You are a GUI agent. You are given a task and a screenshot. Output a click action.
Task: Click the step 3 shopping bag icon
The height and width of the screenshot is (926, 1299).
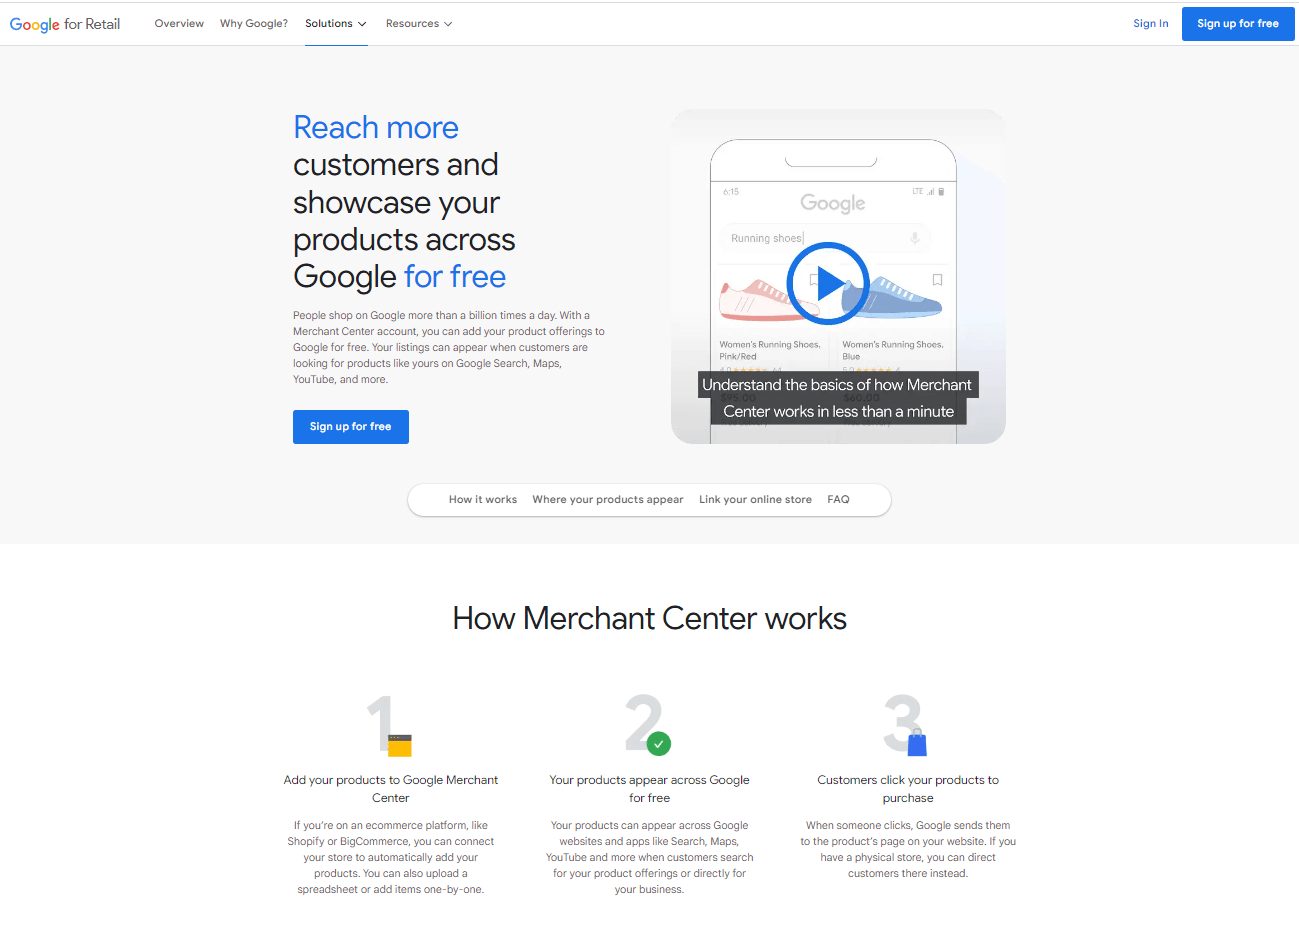click(x=917, y=743)
